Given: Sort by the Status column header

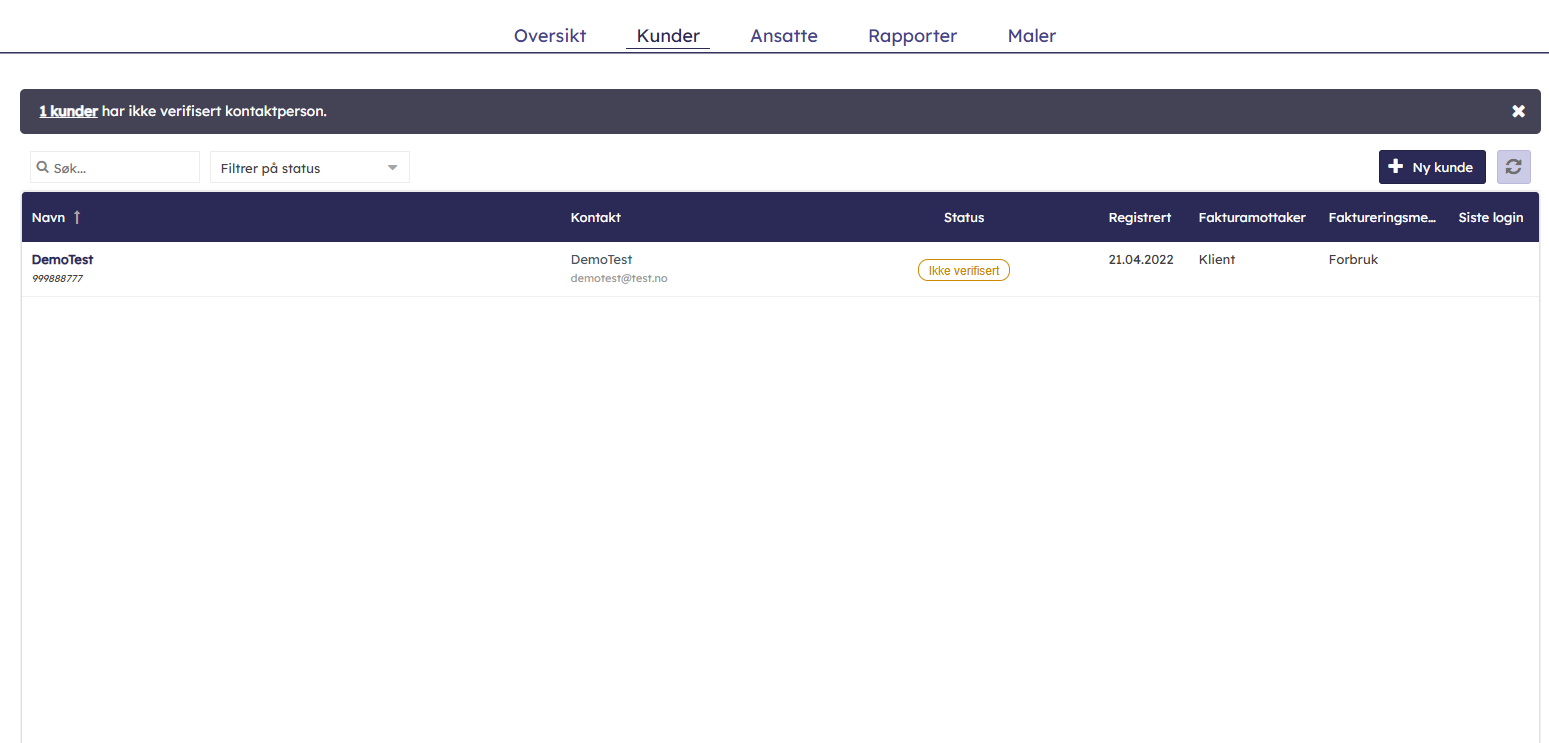Looking at the screenshot, I should 963,218.
